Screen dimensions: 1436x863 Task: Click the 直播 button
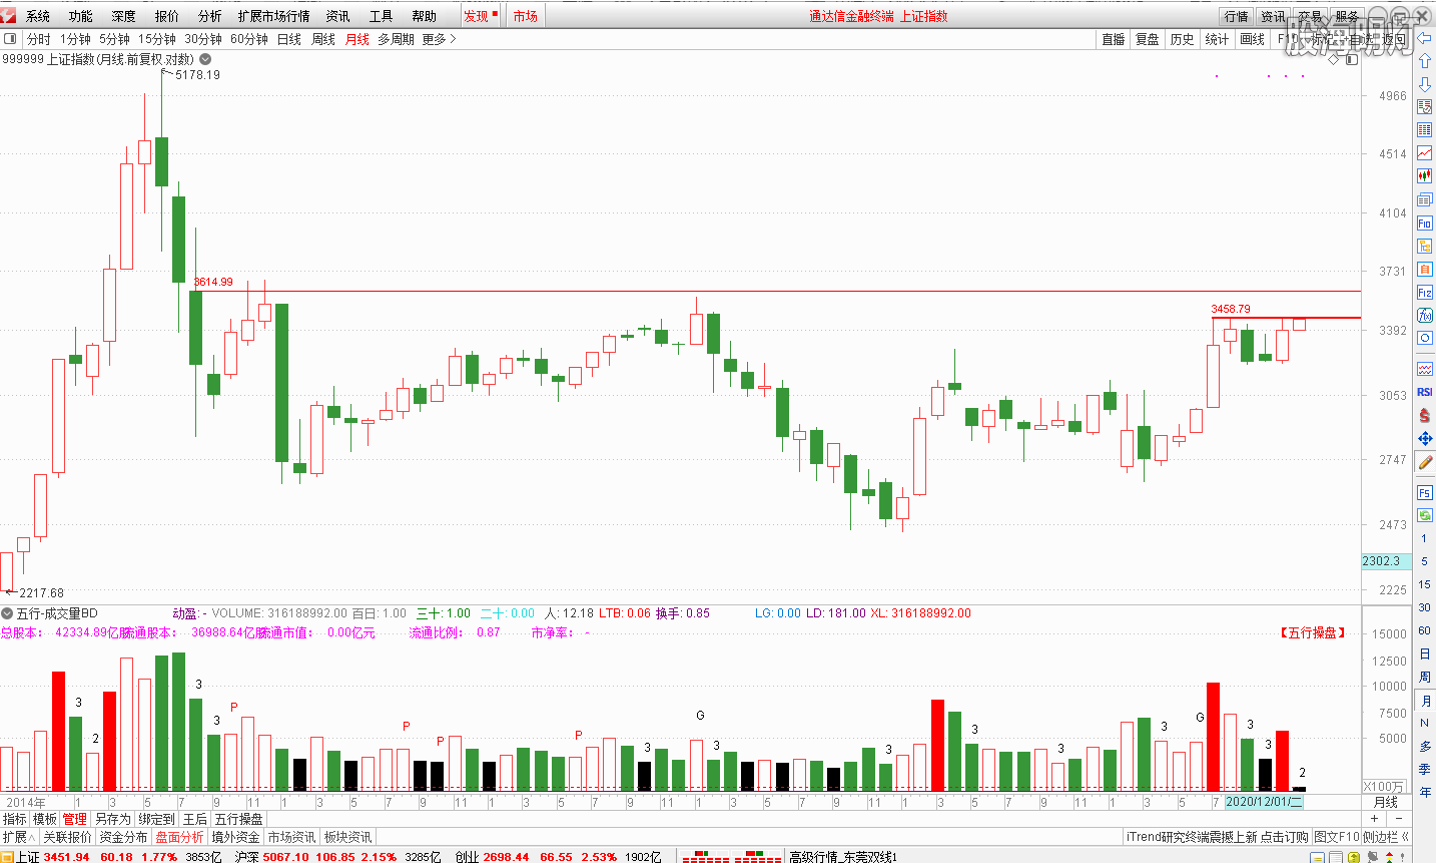pyautogui.click(x=1113, y=39)
